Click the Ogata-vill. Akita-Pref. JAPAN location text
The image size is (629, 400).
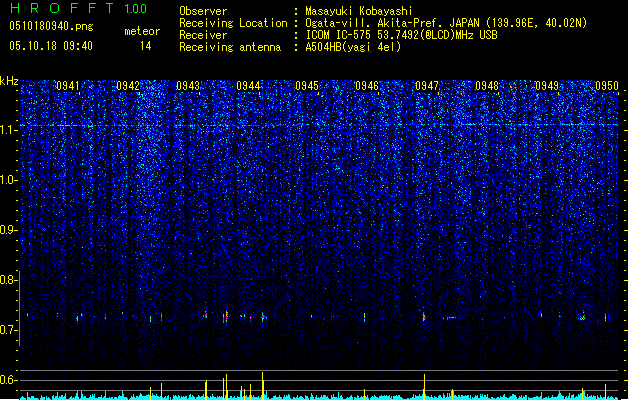coord(446,23)
